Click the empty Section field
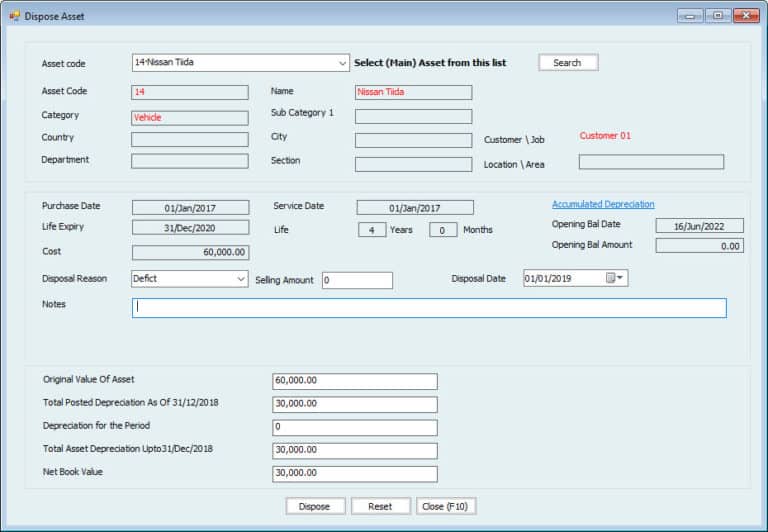 413,164
